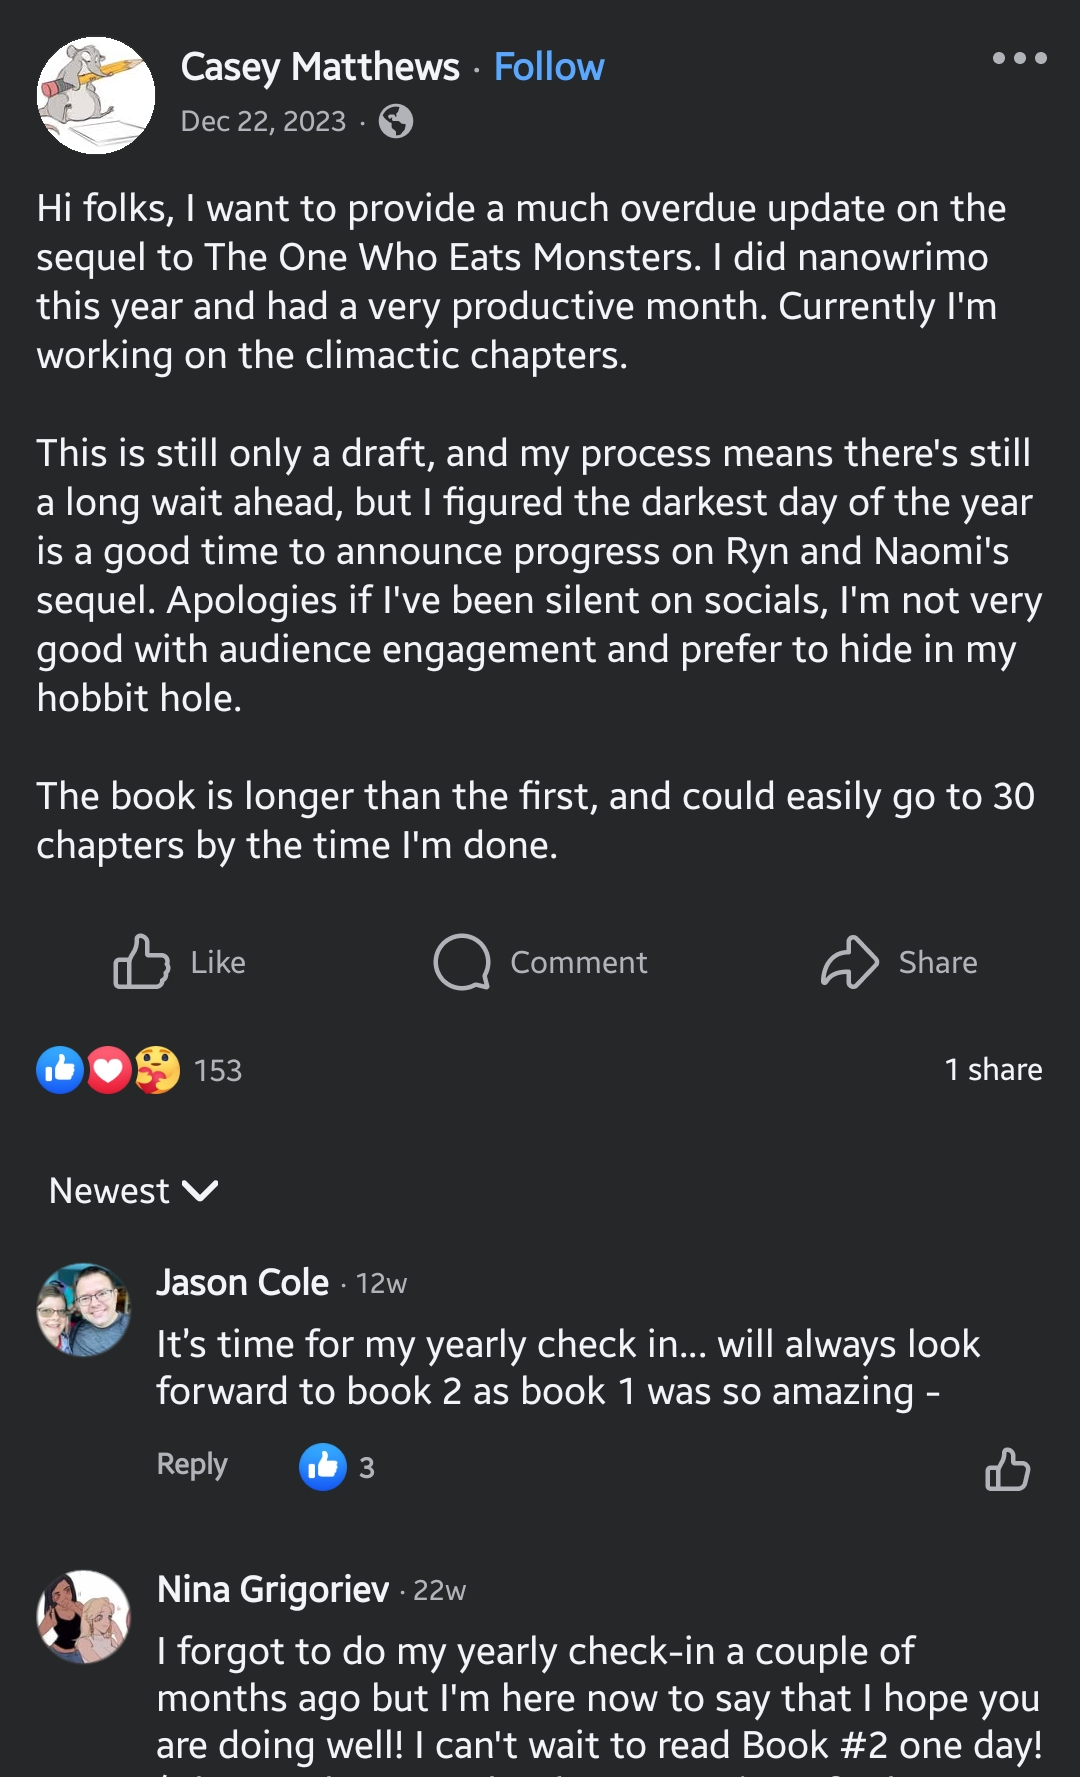Click the globe public visibility icon
Image resolution: width=1080 pixels, height=1777 pixels.
396,121
